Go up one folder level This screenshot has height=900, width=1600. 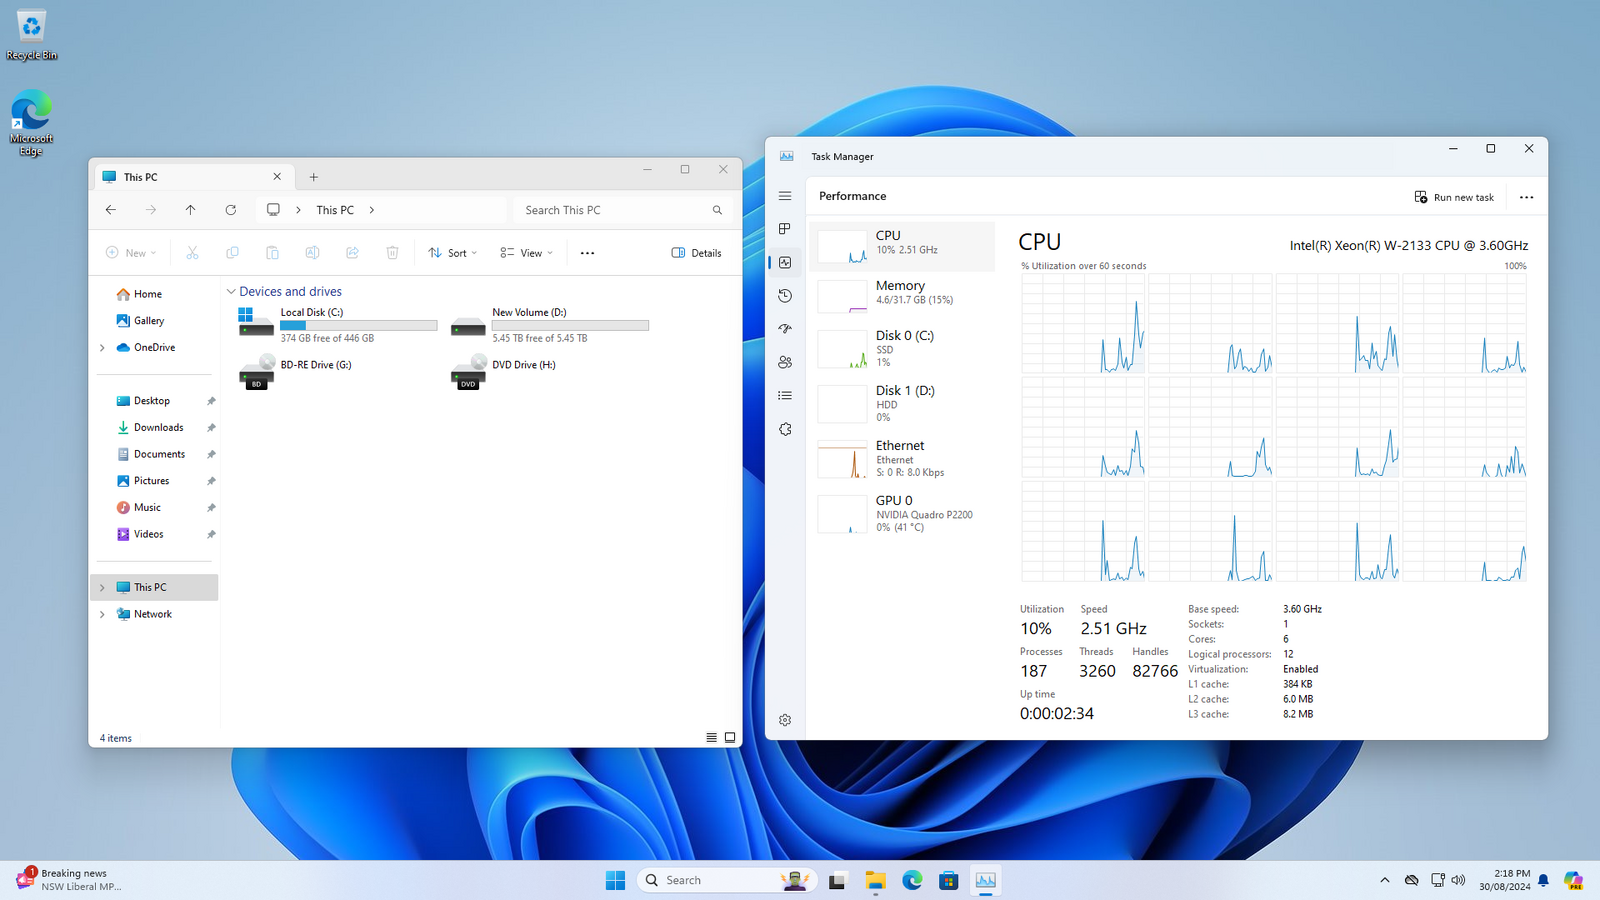pos(191,210)
